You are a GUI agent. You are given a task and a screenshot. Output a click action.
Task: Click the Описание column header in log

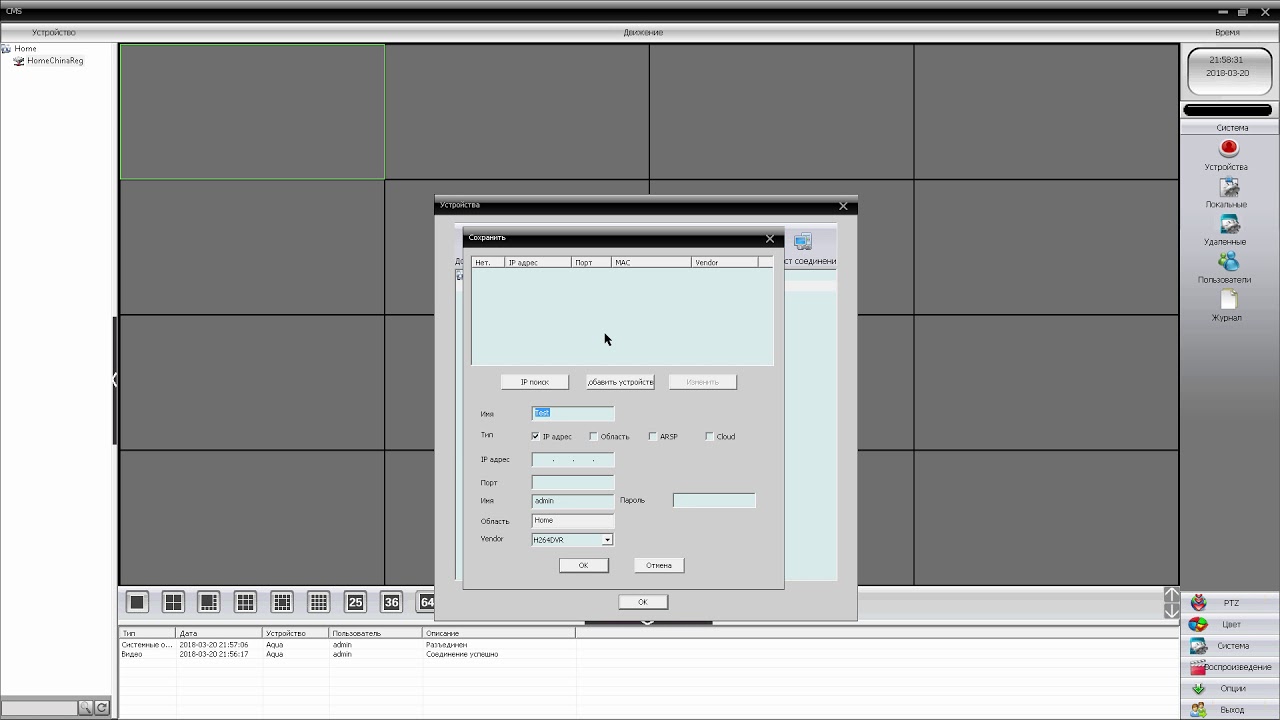click(x=499, y=633)
